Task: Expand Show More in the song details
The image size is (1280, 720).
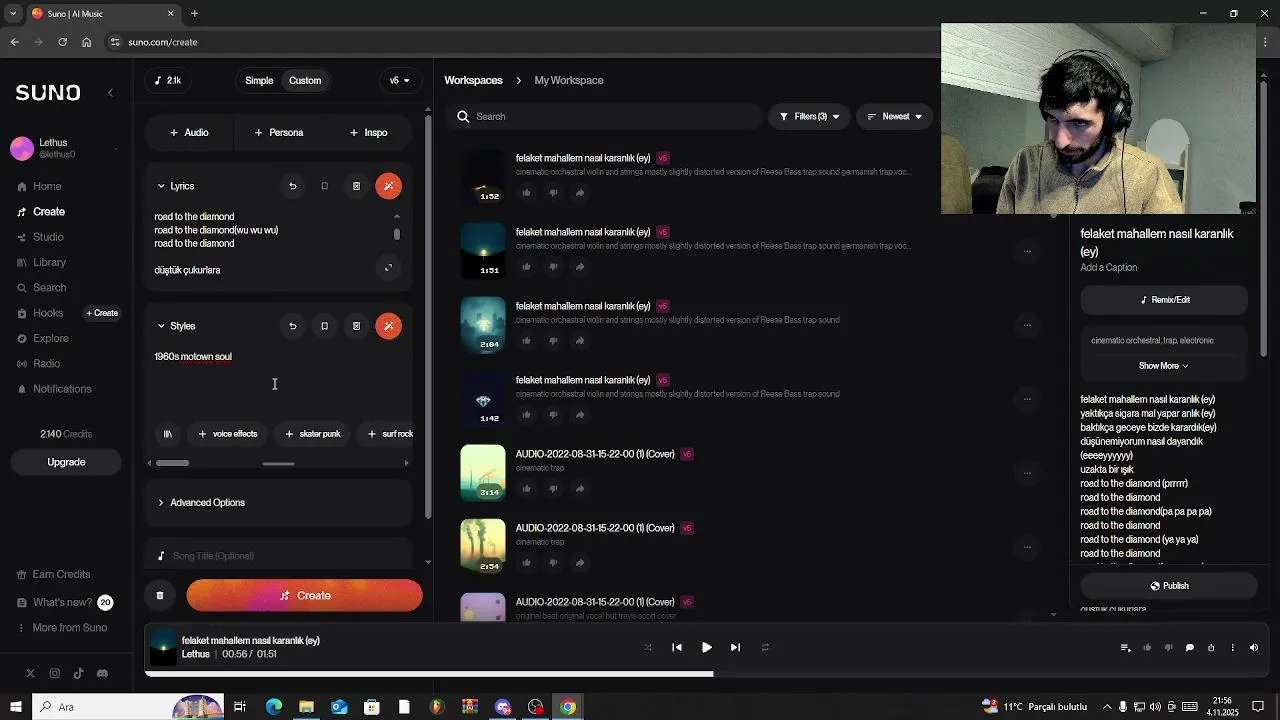Action: click(x=1164, y=366)
